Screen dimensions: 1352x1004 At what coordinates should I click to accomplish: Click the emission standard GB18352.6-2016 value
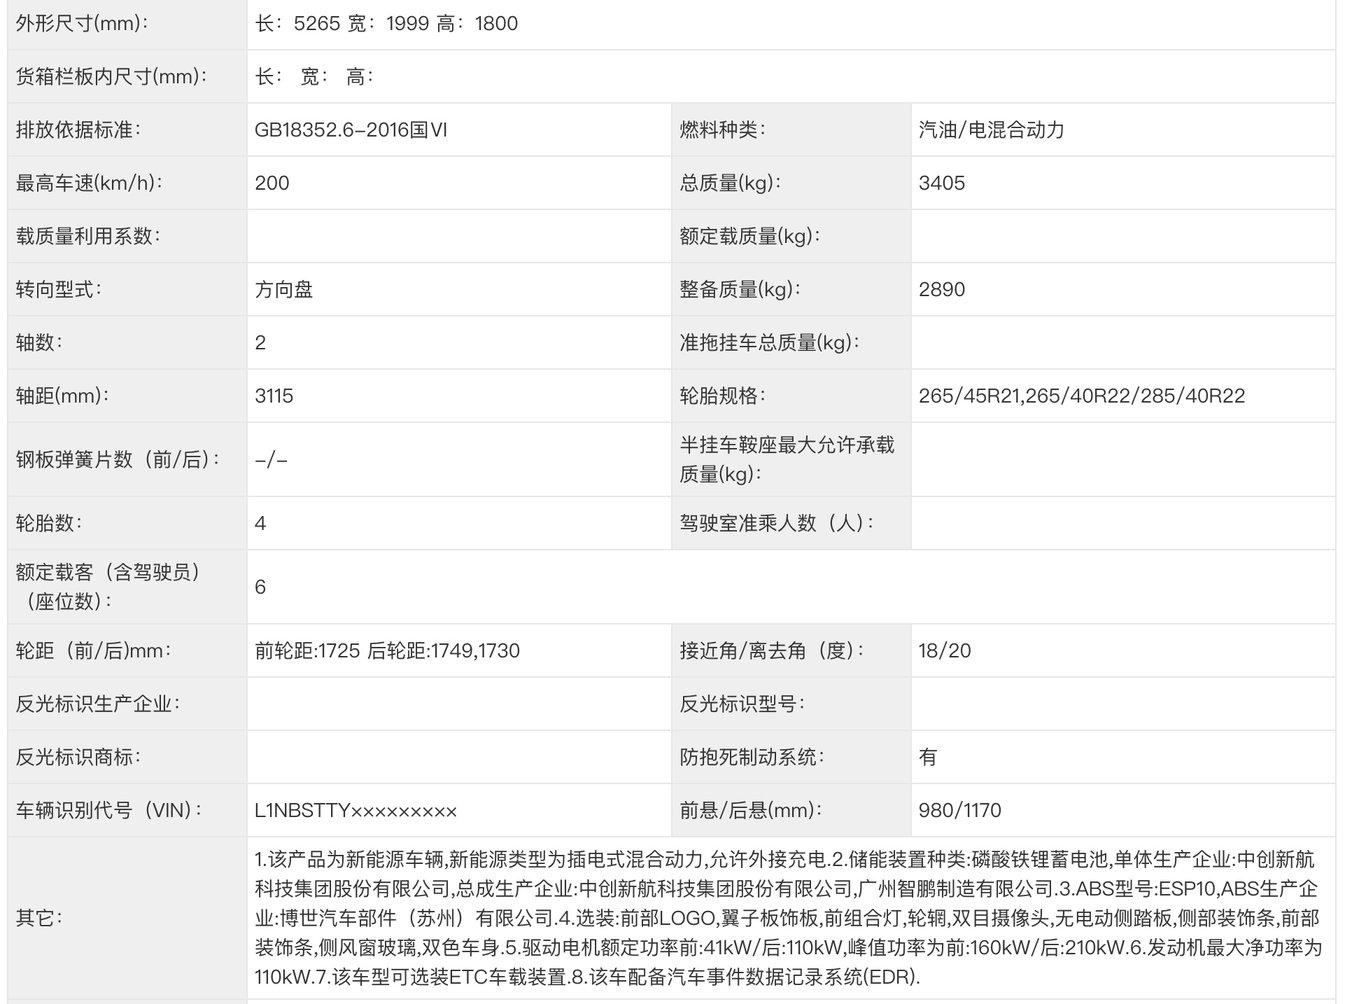(350, 130)
